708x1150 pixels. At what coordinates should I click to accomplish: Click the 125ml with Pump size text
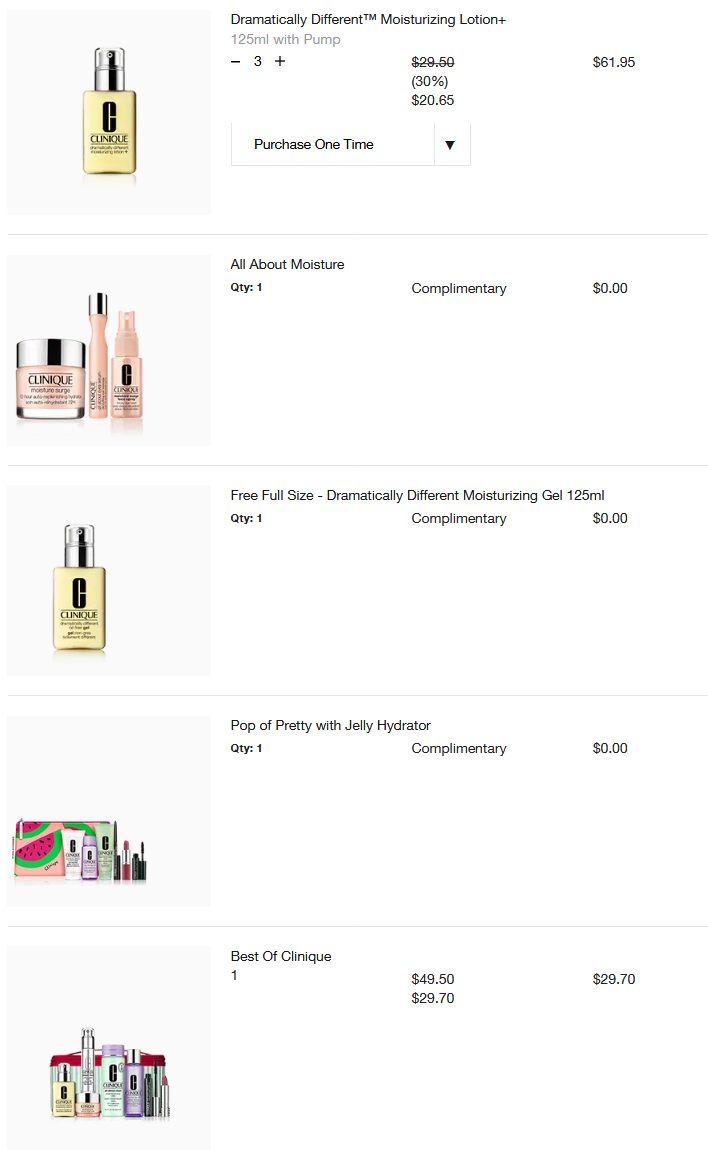click(285, 40)
